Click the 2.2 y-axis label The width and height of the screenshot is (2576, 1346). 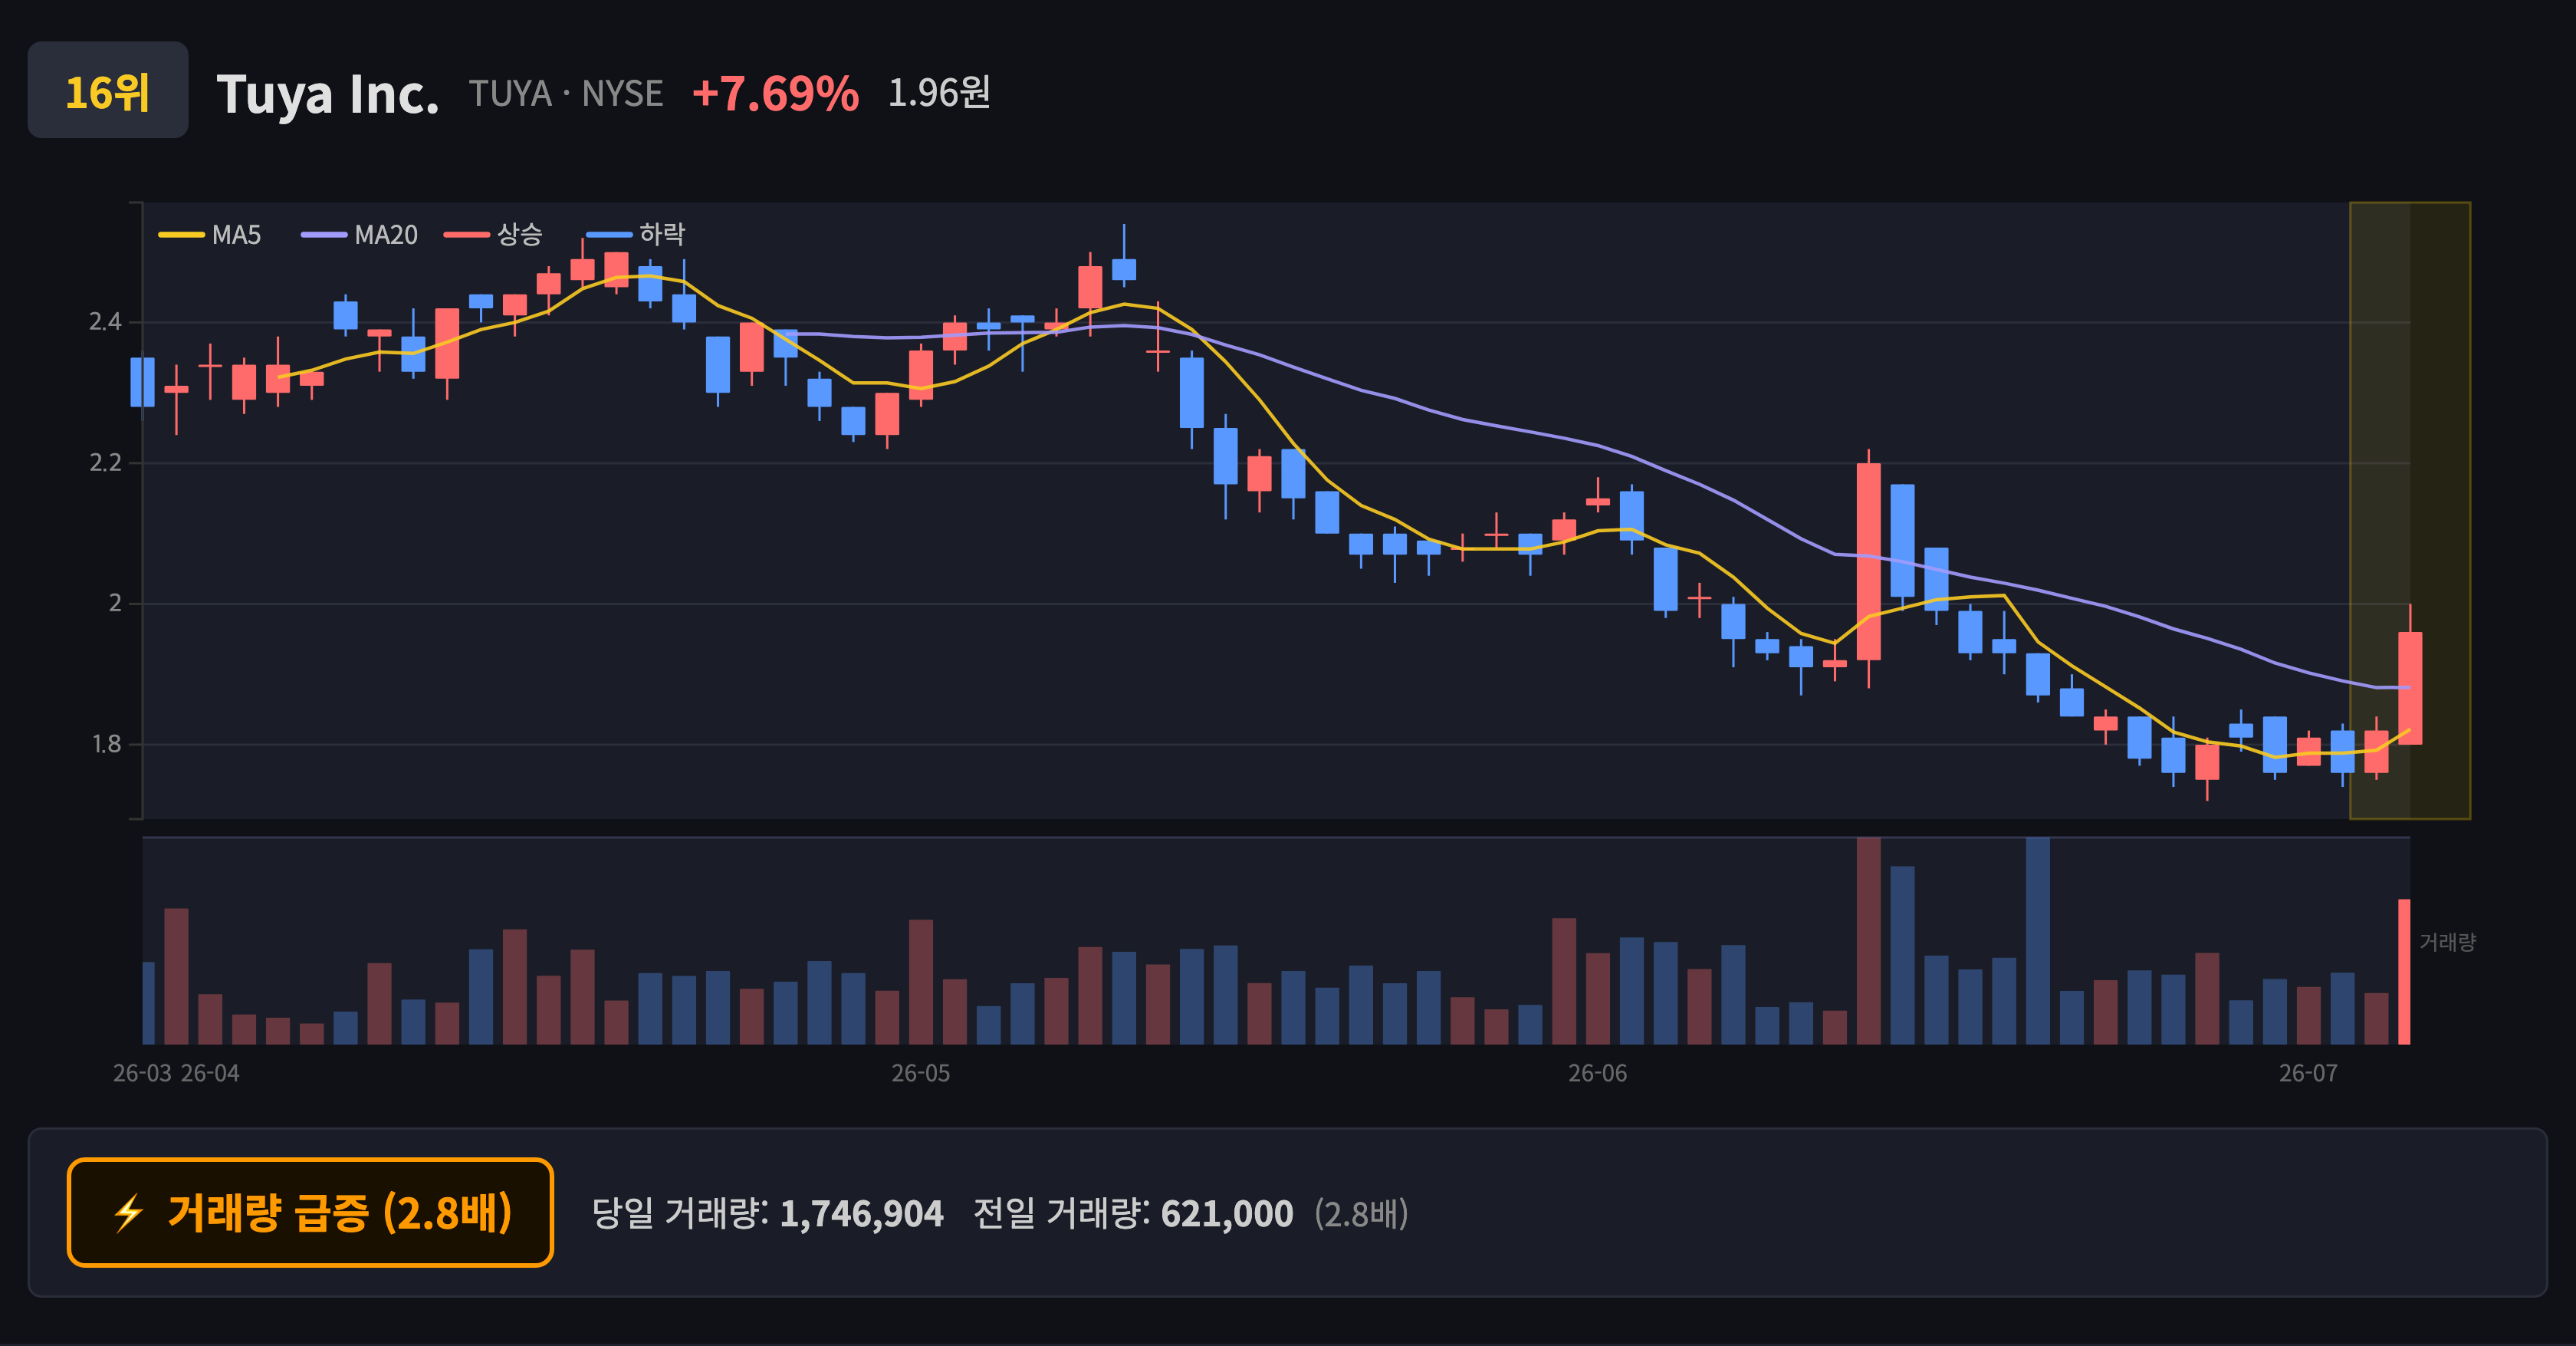coord(105,463)
